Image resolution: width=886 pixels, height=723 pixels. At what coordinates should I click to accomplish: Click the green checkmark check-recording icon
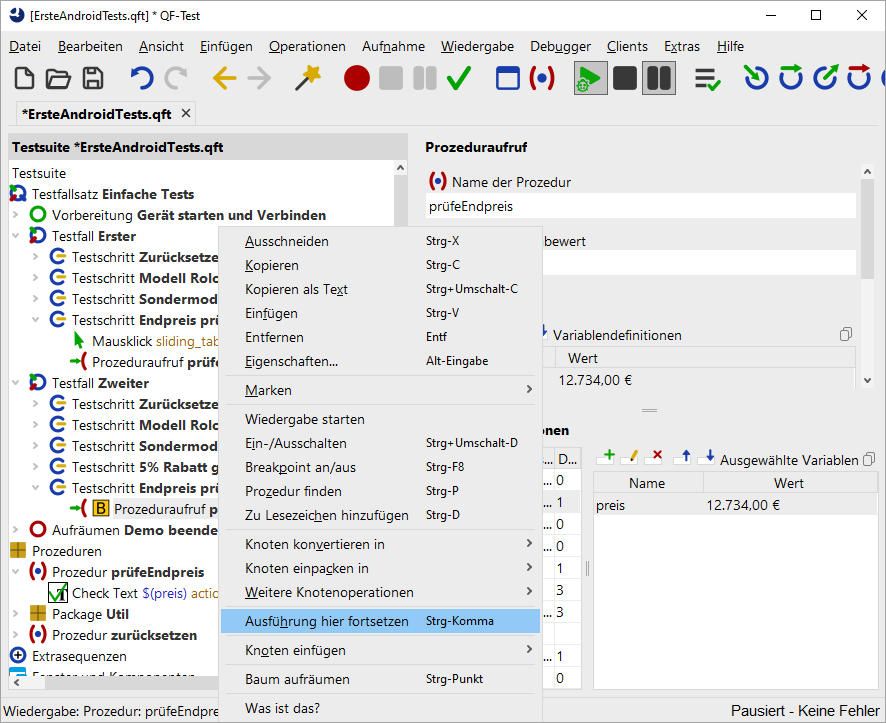(x=459, y=78)
